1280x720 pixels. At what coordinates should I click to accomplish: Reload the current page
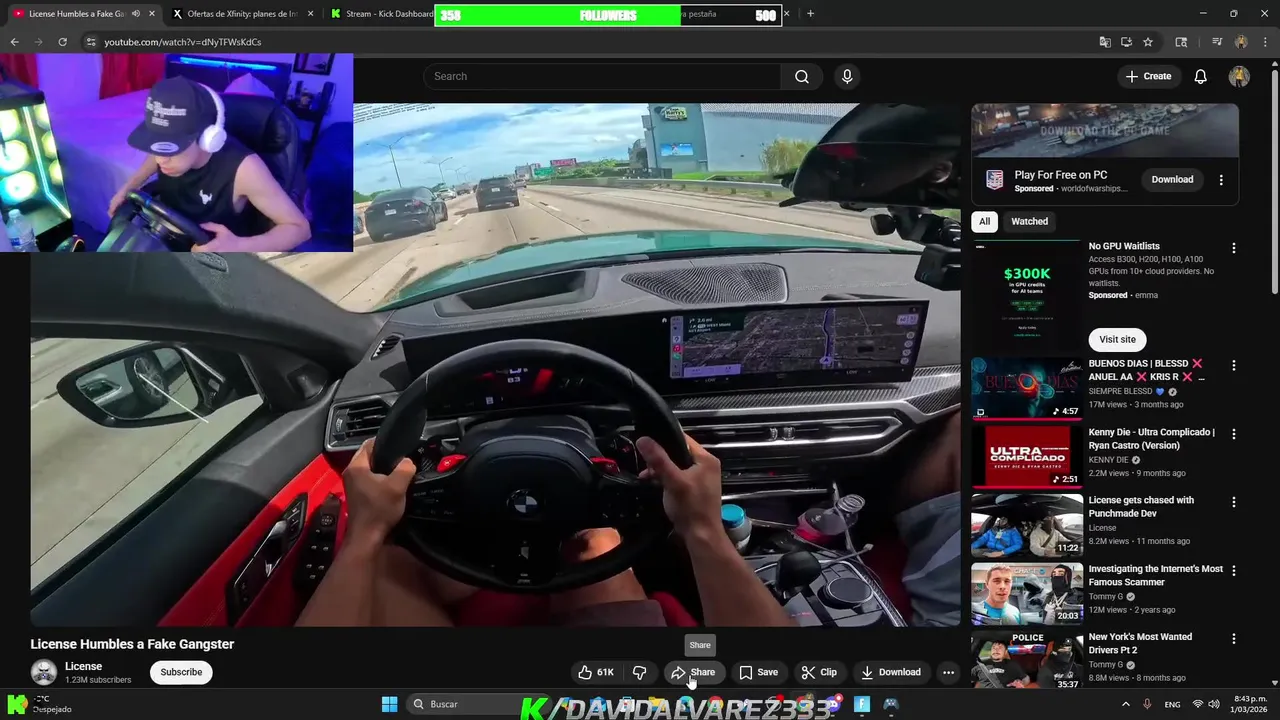point(62,42)
